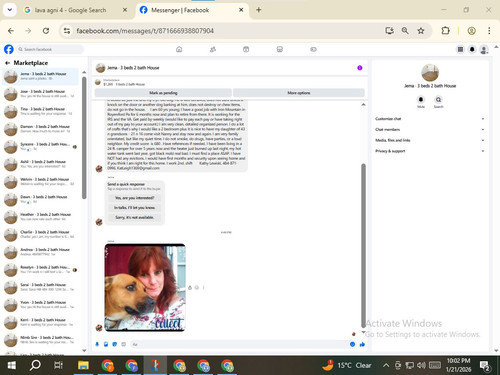The width and height of the screenshot is (500, 375).
Task: Click the Search Facebook field
Action: (x=50, y=49)
